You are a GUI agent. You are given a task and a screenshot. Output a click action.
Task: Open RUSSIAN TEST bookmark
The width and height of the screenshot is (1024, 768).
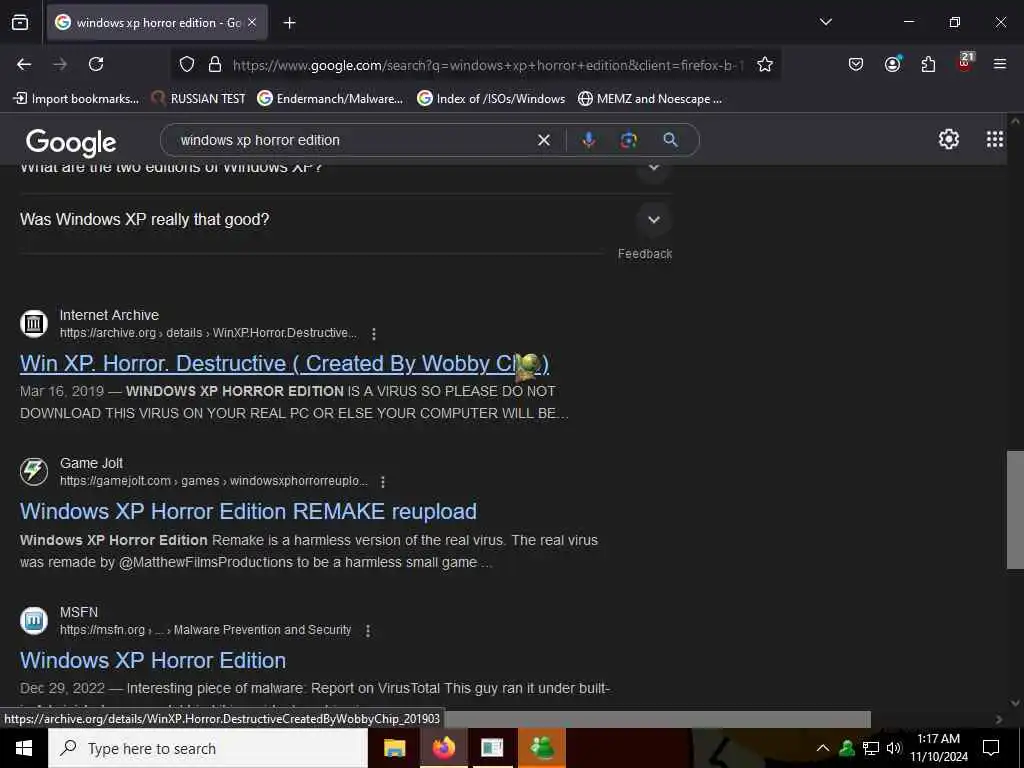(x=198, y=99)
